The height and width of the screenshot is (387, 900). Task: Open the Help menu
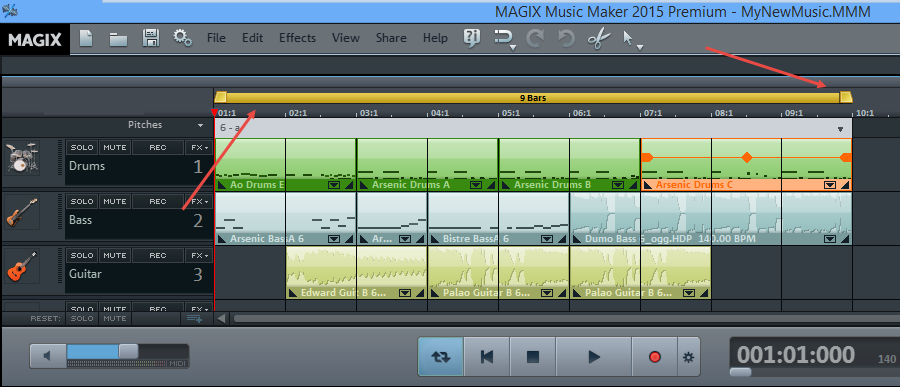click(x=435, y=38)
